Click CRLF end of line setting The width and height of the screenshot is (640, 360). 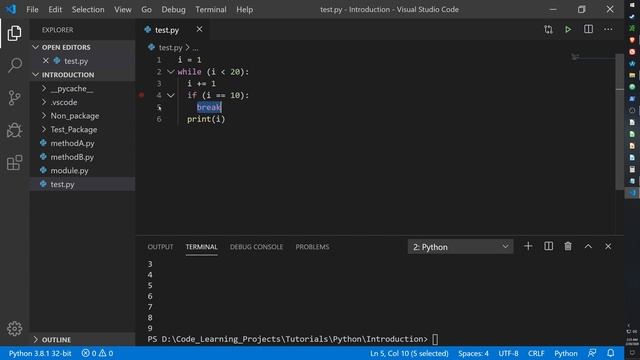[536, 353]
